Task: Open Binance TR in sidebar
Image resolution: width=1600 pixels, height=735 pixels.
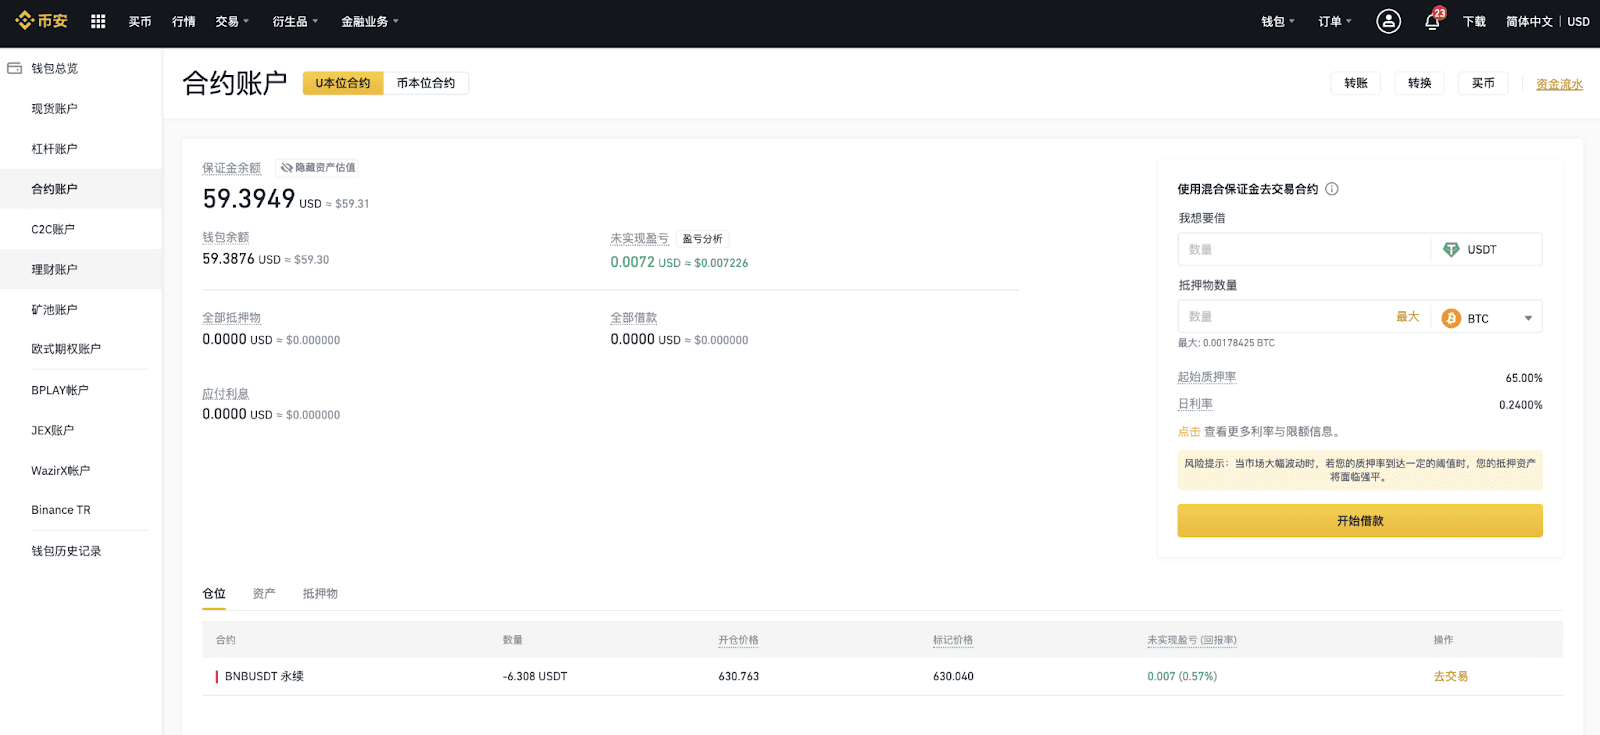Action: click(61, 510)
